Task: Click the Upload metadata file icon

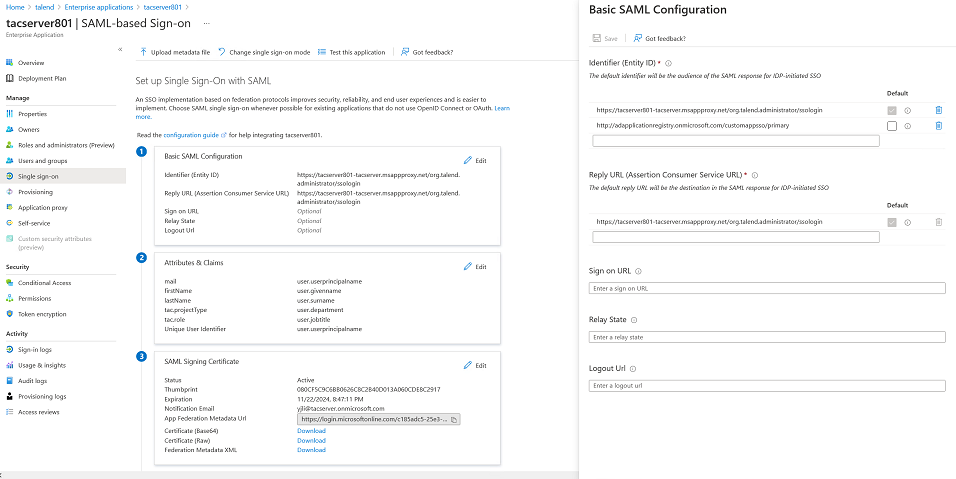Action: tap(144, 52)
